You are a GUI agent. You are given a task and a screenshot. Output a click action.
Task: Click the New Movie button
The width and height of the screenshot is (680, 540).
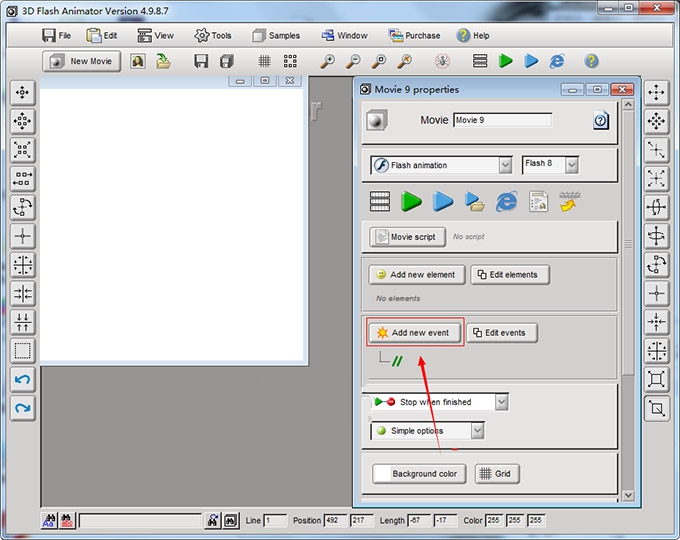pyautogui.click(x=82, y=61)
